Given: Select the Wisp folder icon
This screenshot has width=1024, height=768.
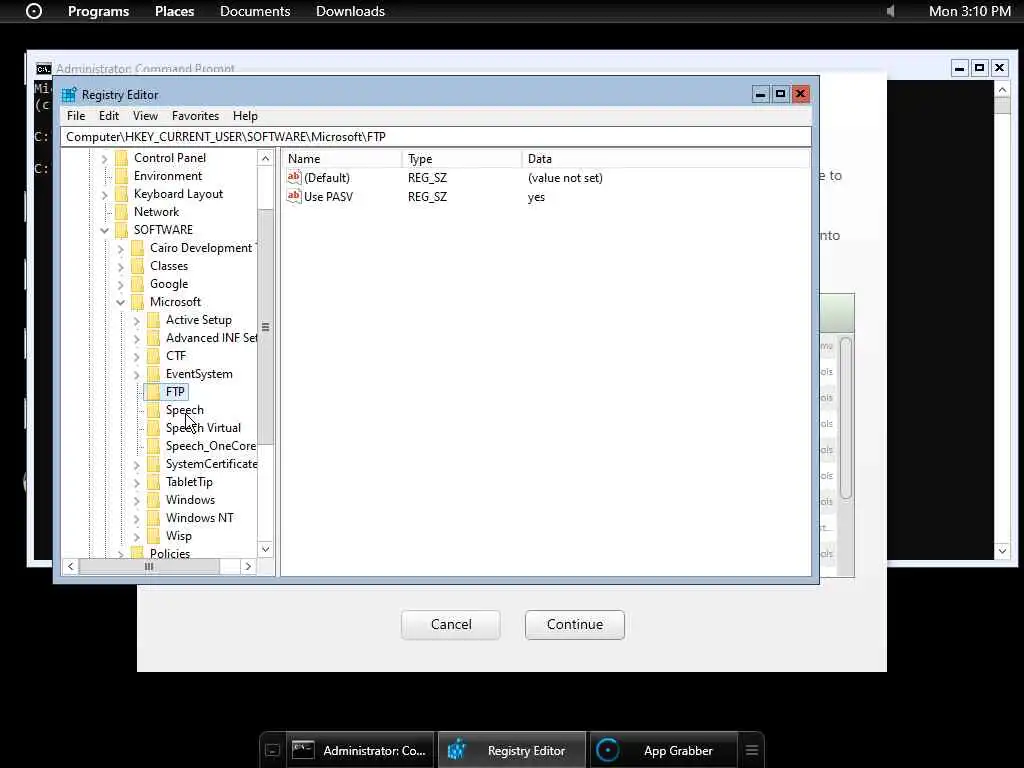Looking at the screenshot, I should tap(153, 536).
